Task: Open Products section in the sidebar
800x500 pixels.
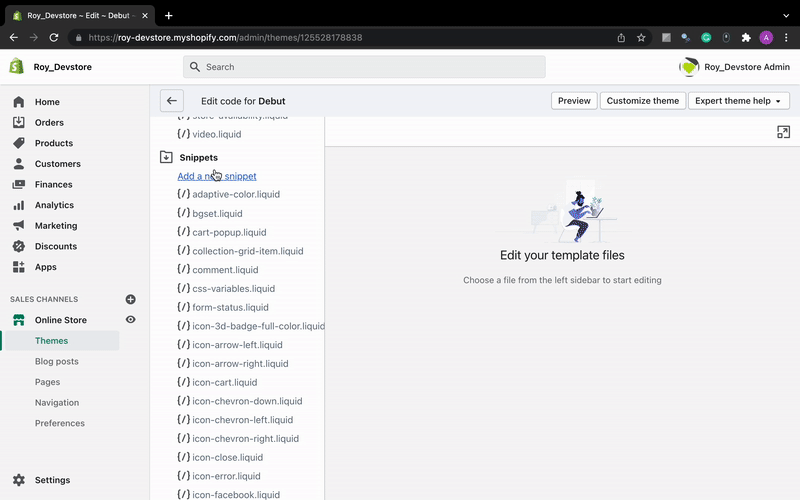Action: coord(54,143)
